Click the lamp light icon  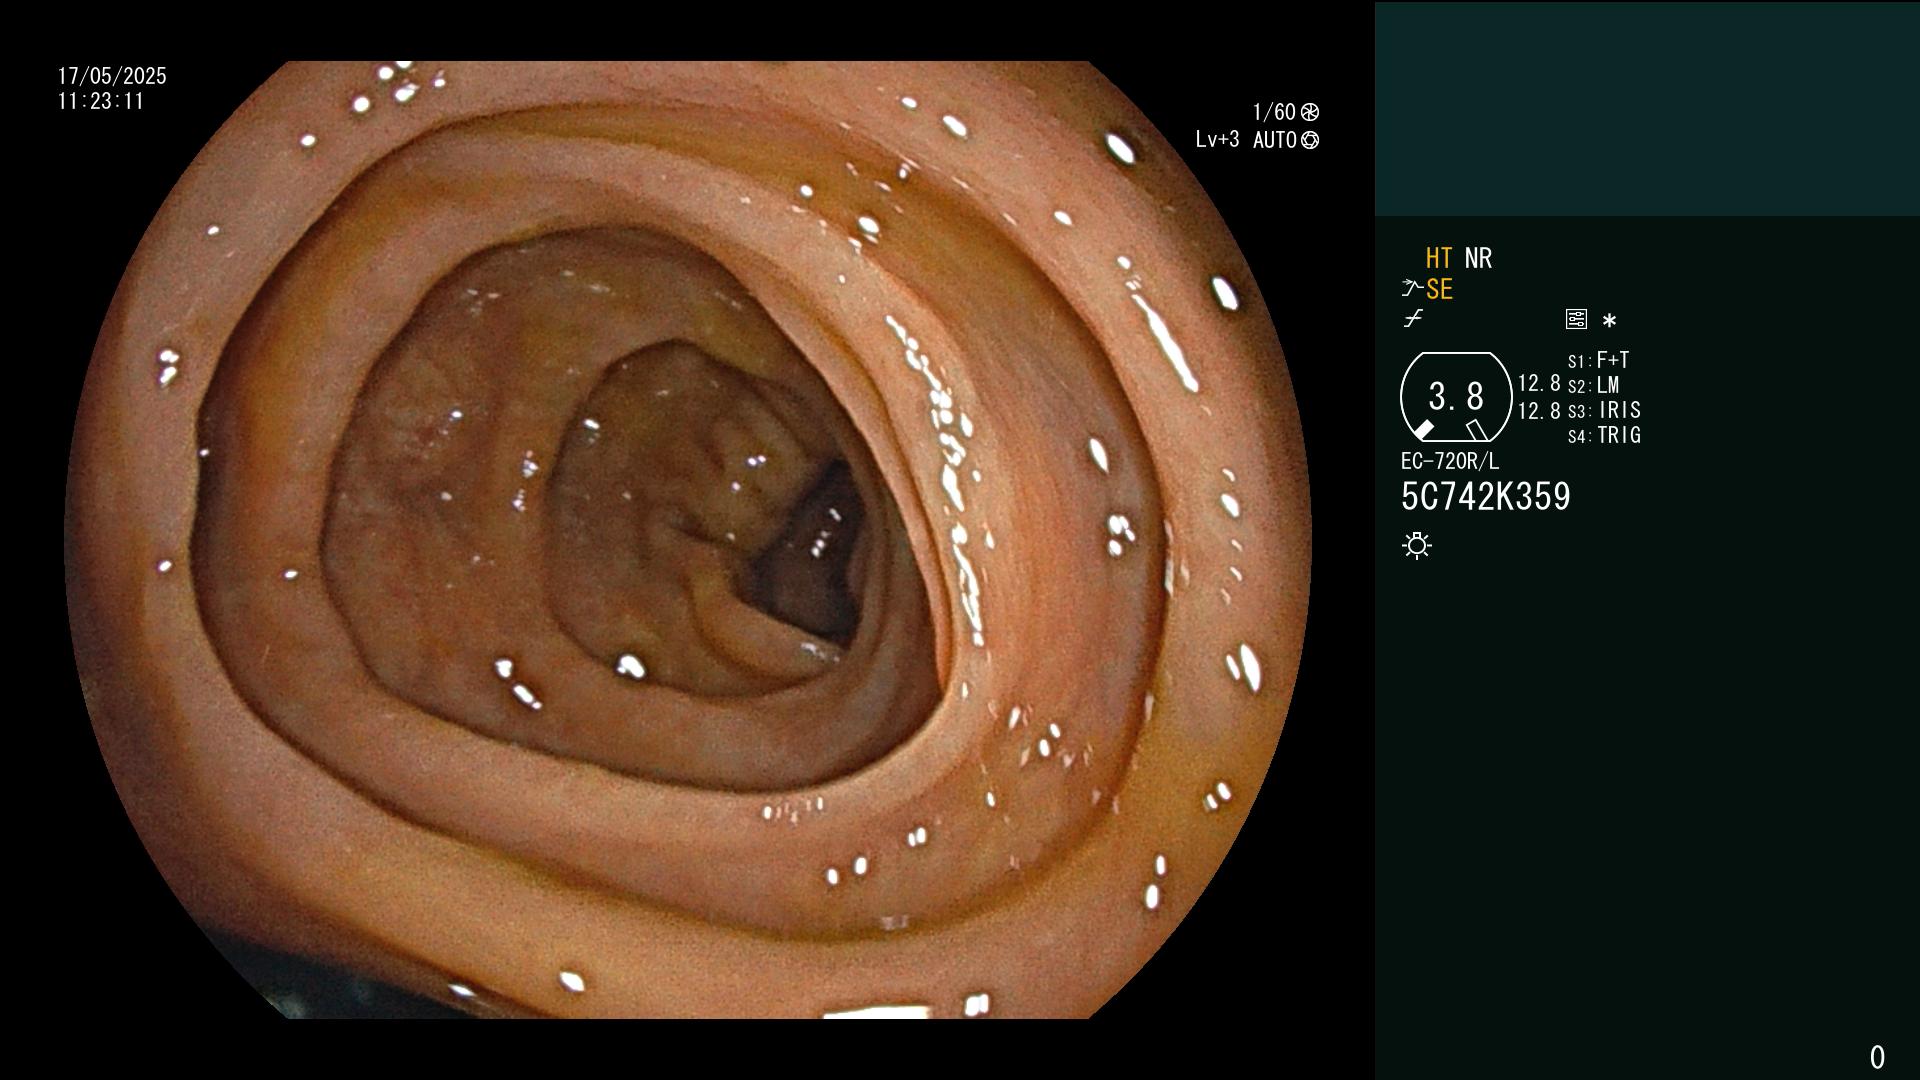[1417, 546]
